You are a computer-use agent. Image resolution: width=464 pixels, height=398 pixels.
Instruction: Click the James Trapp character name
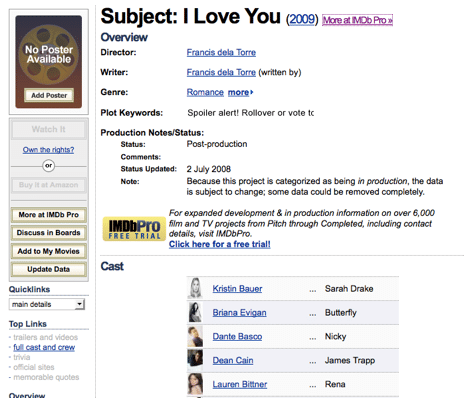click(x=350, y=360)
